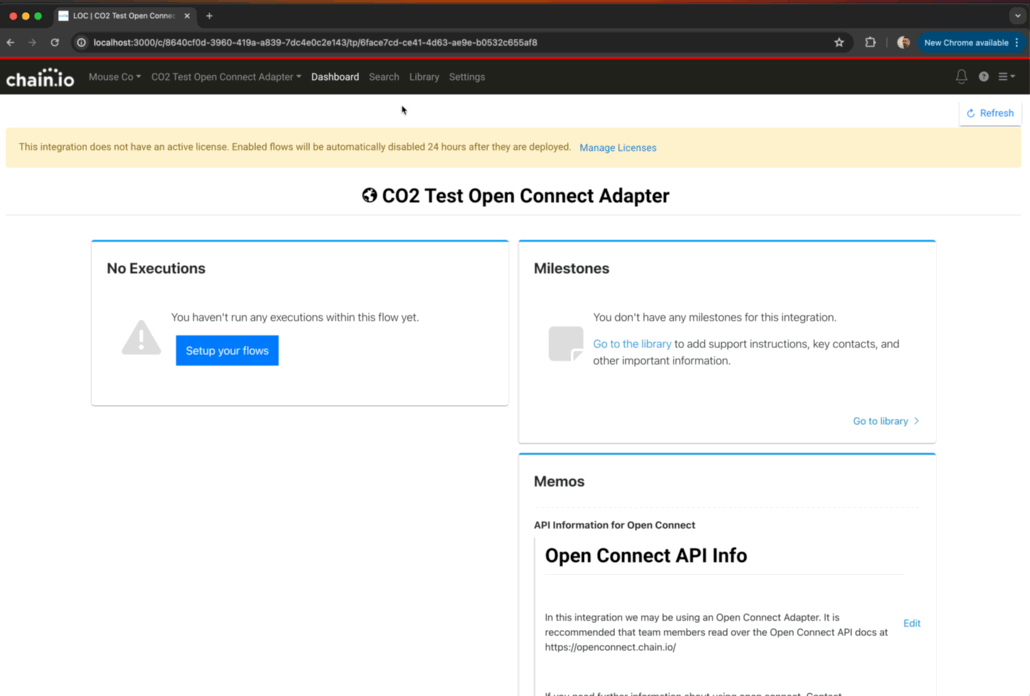The width and height of the screenshot is (1030, 696).
Task: Click the address bar URL
Action: tap(315, 43)
